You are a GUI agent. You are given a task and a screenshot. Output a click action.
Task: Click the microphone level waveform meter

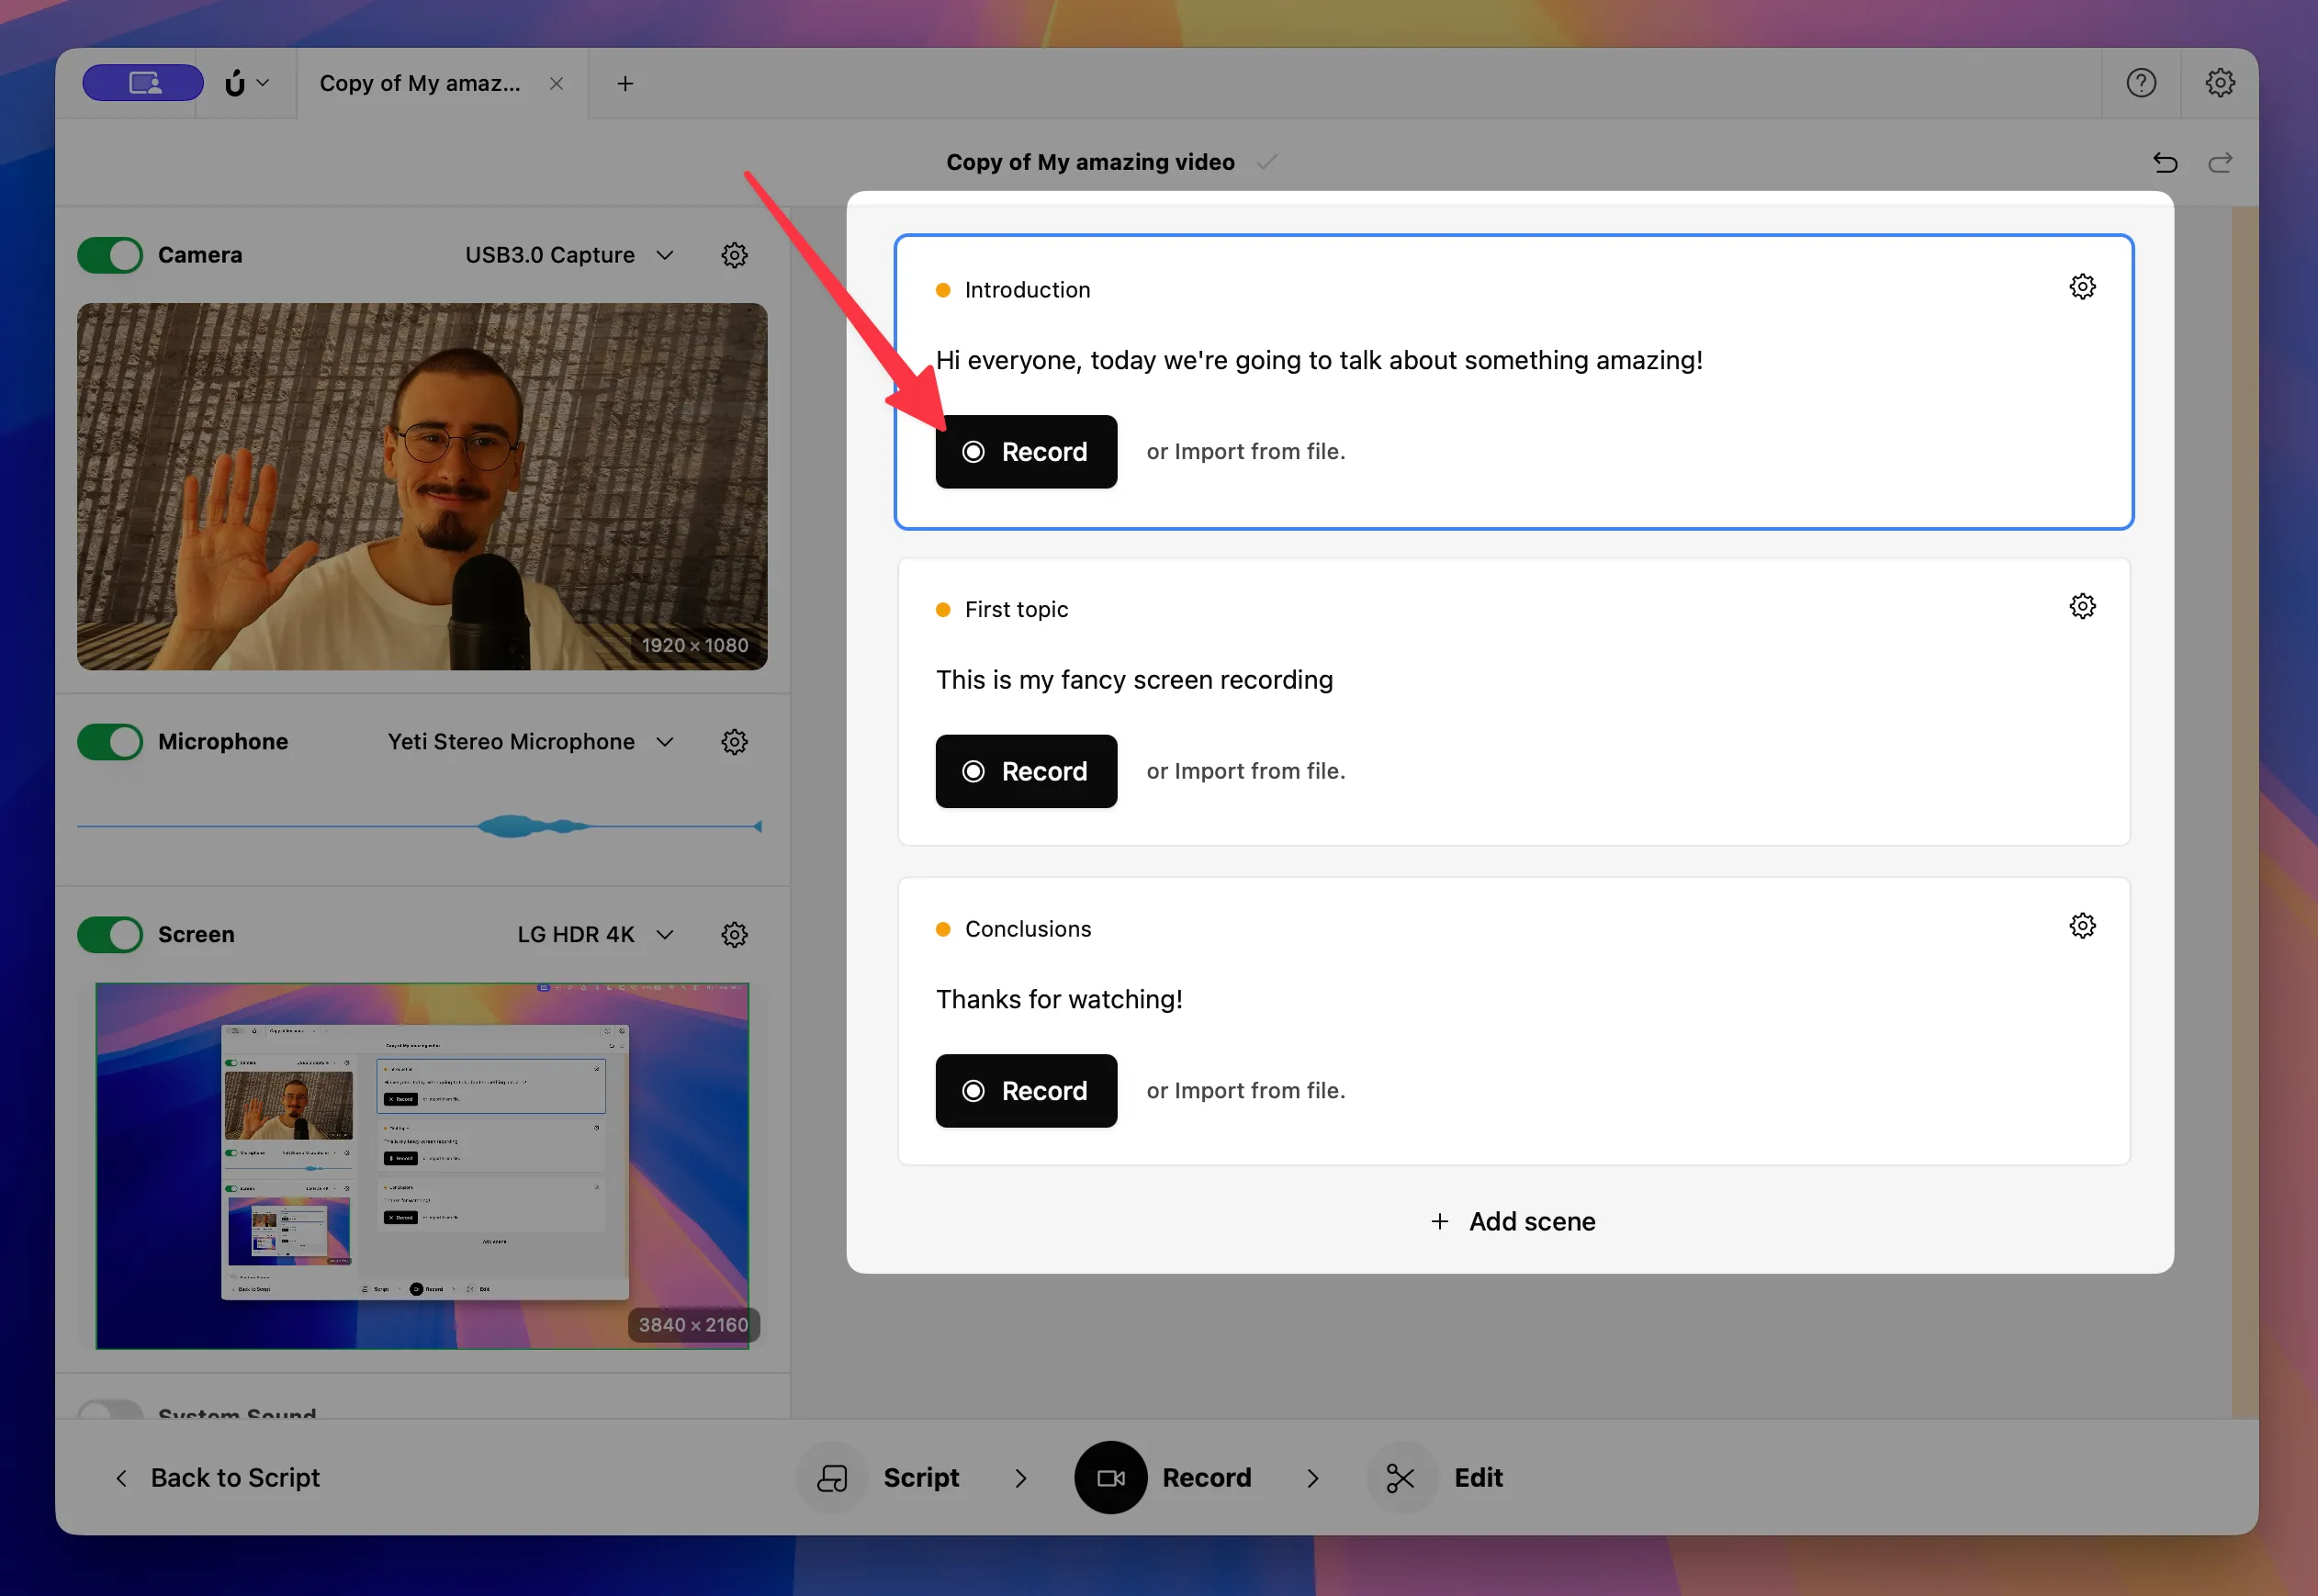(x=420, y=826)
